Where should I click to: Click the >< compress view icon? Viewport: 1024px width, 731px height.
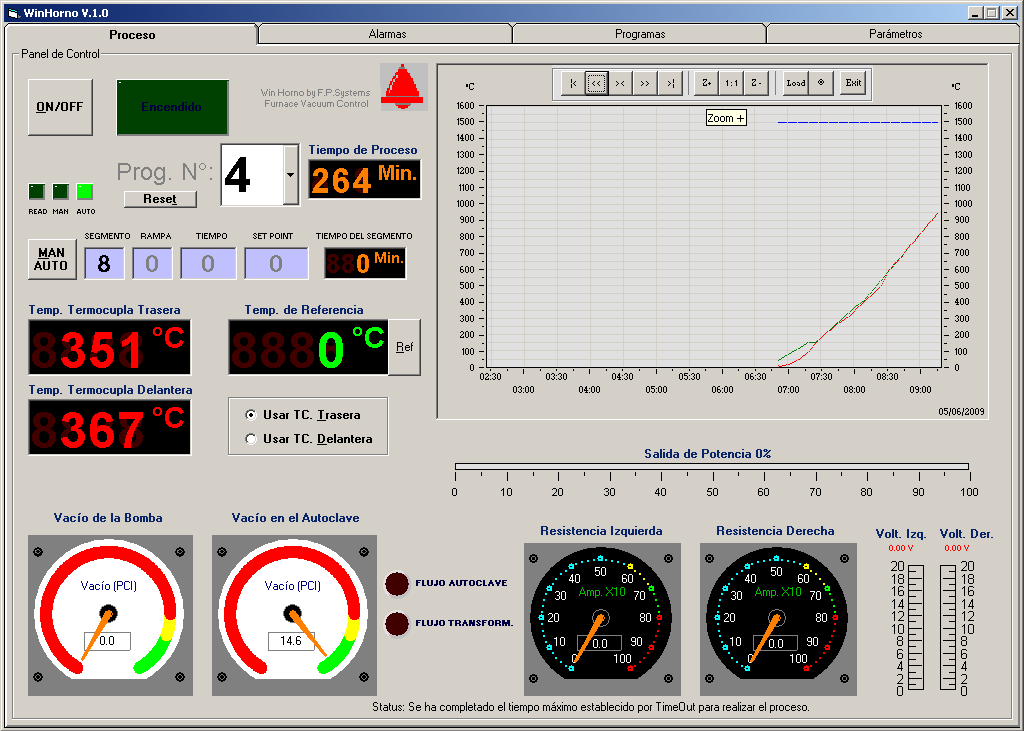620,84
